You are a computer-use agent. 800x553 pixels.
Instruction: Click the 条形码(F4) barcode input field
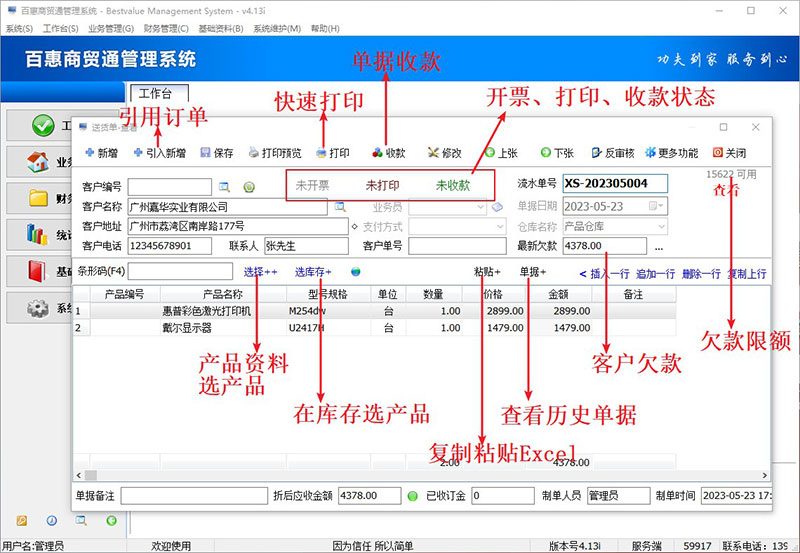coord(180,271)
